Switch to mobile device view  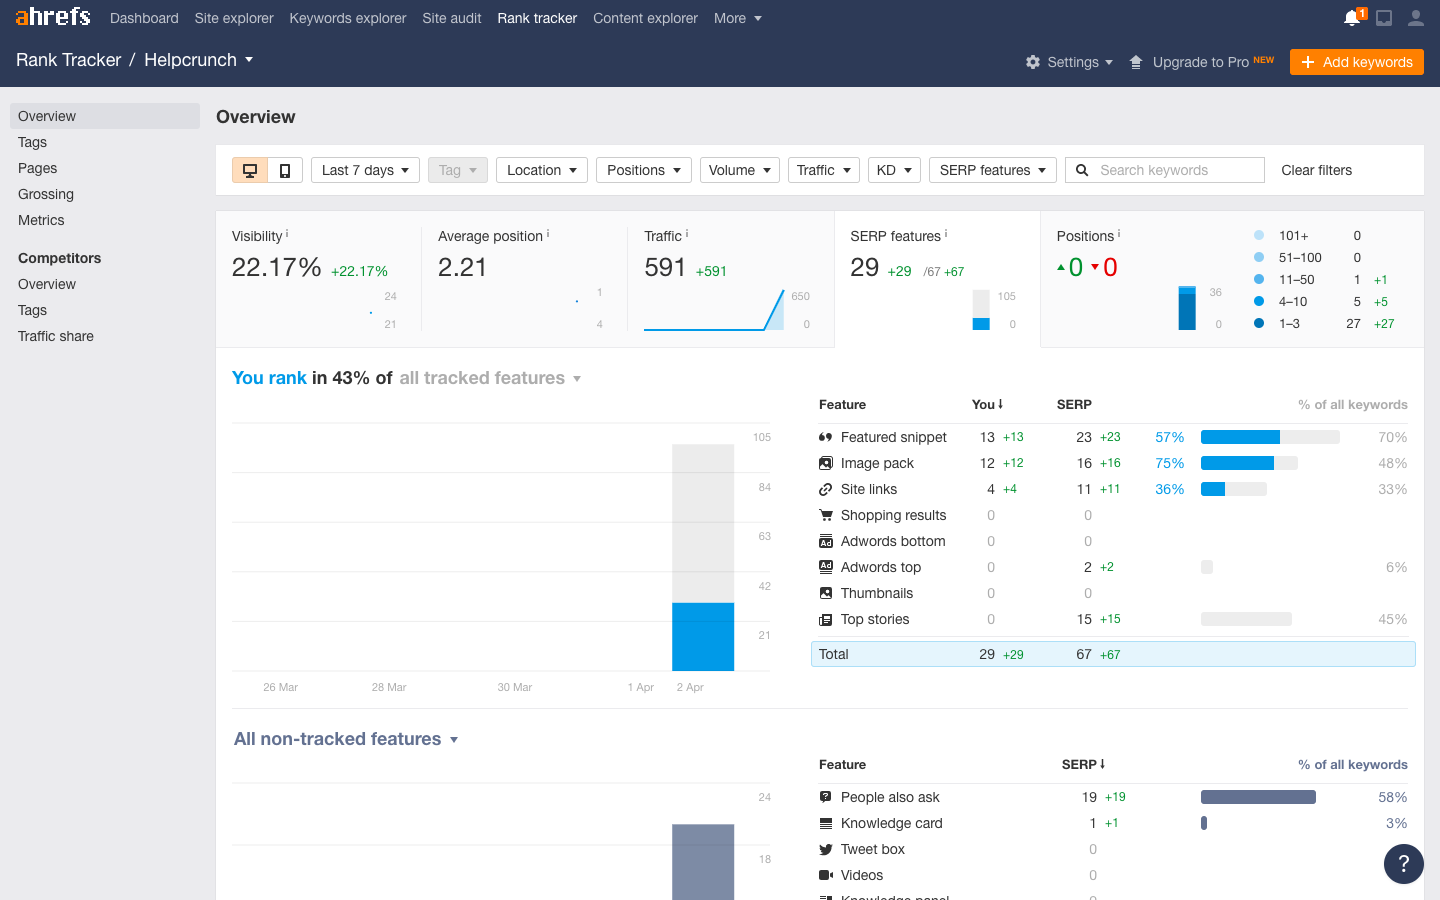tap(285, 170)
